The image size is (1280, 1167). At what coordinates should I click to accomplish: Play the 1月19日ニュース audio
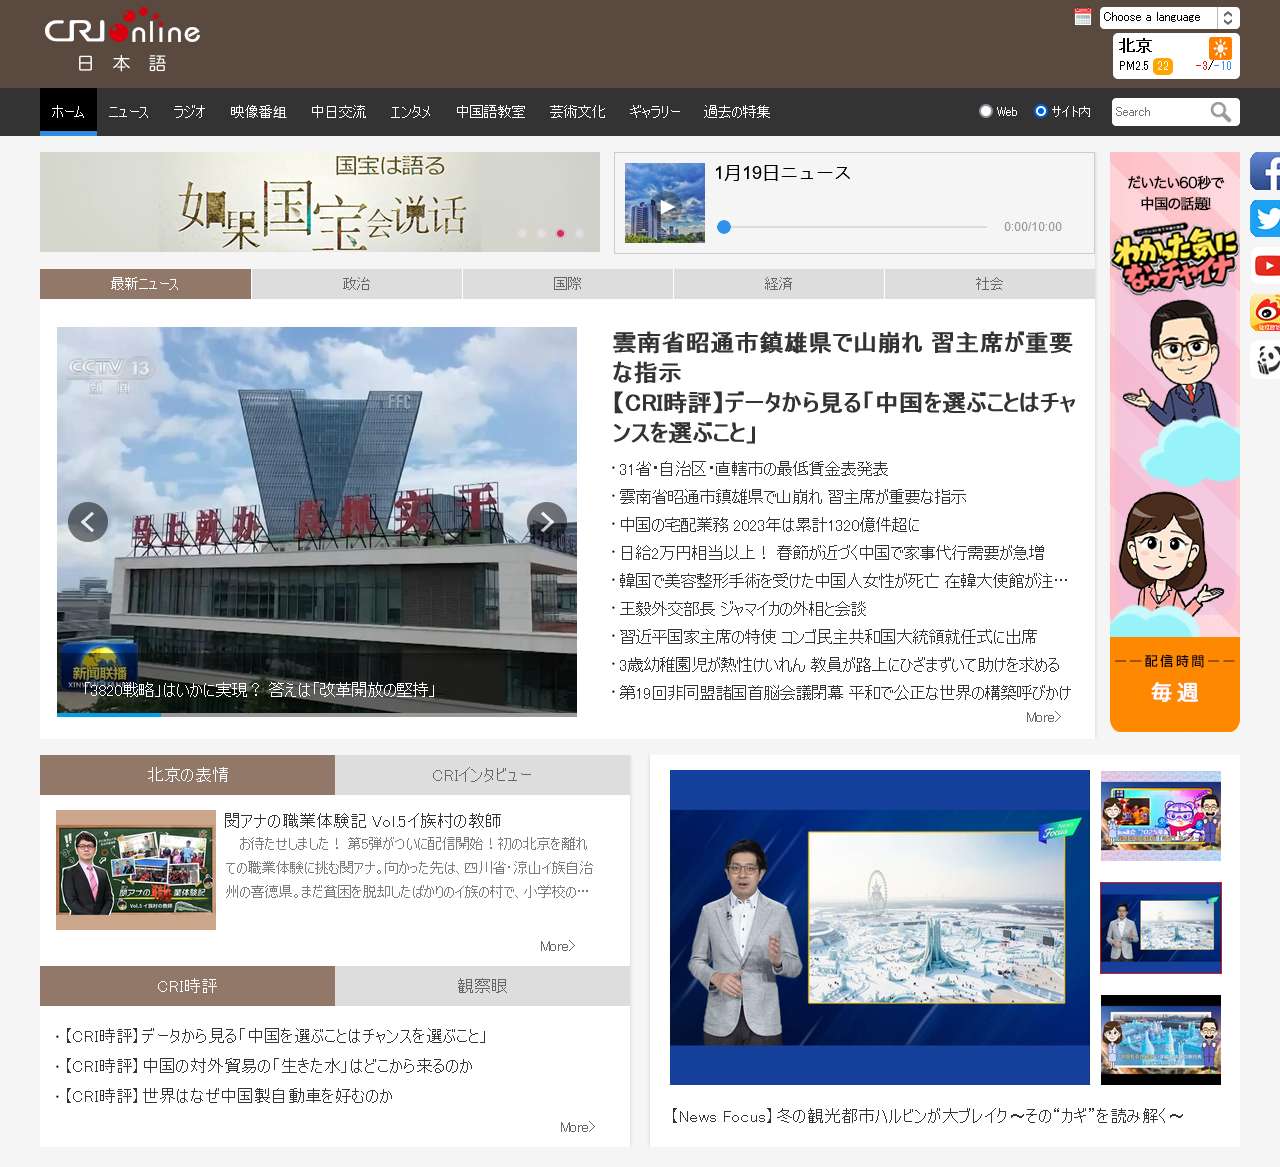coord(665,207)
